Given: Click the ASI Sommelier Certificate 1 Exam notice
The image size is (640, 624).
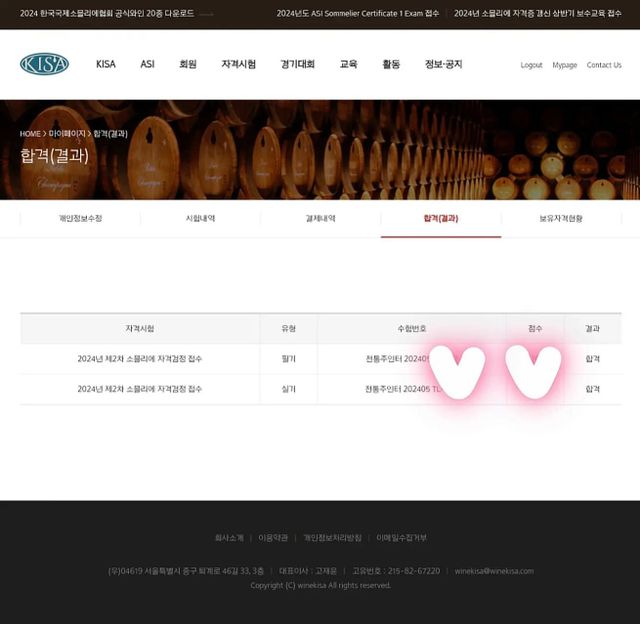Looking at the screenshot, I should tap(358, 13).
